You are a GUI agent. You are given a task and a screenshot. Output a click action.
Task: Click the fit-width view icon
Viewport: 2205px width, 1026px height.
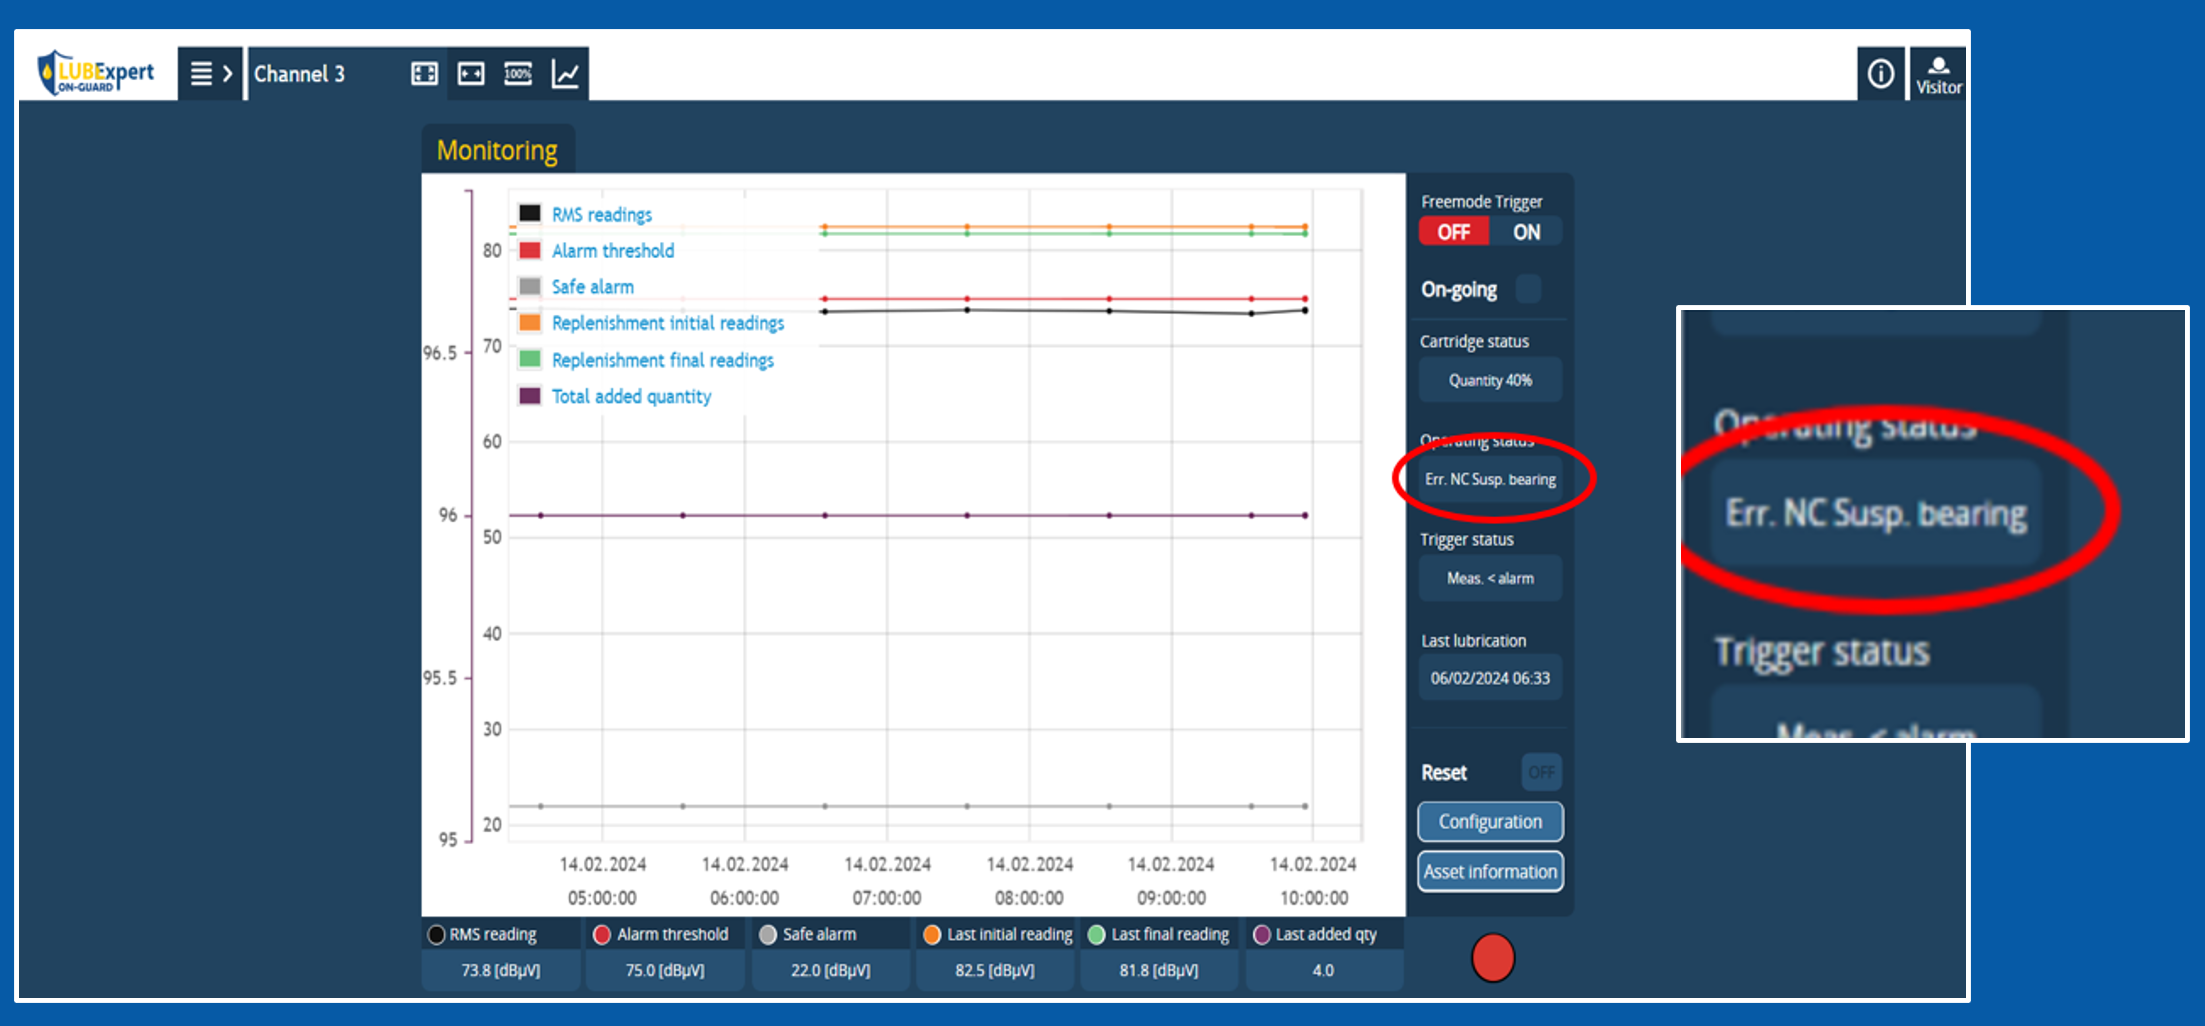[471, 74]
